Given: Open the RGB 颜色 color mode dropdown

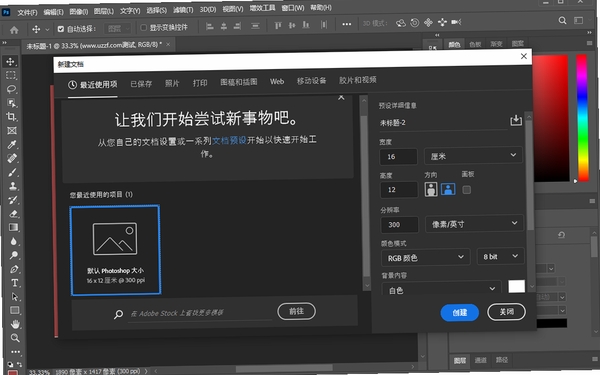Looking at the screenshot, I should 426,258.
